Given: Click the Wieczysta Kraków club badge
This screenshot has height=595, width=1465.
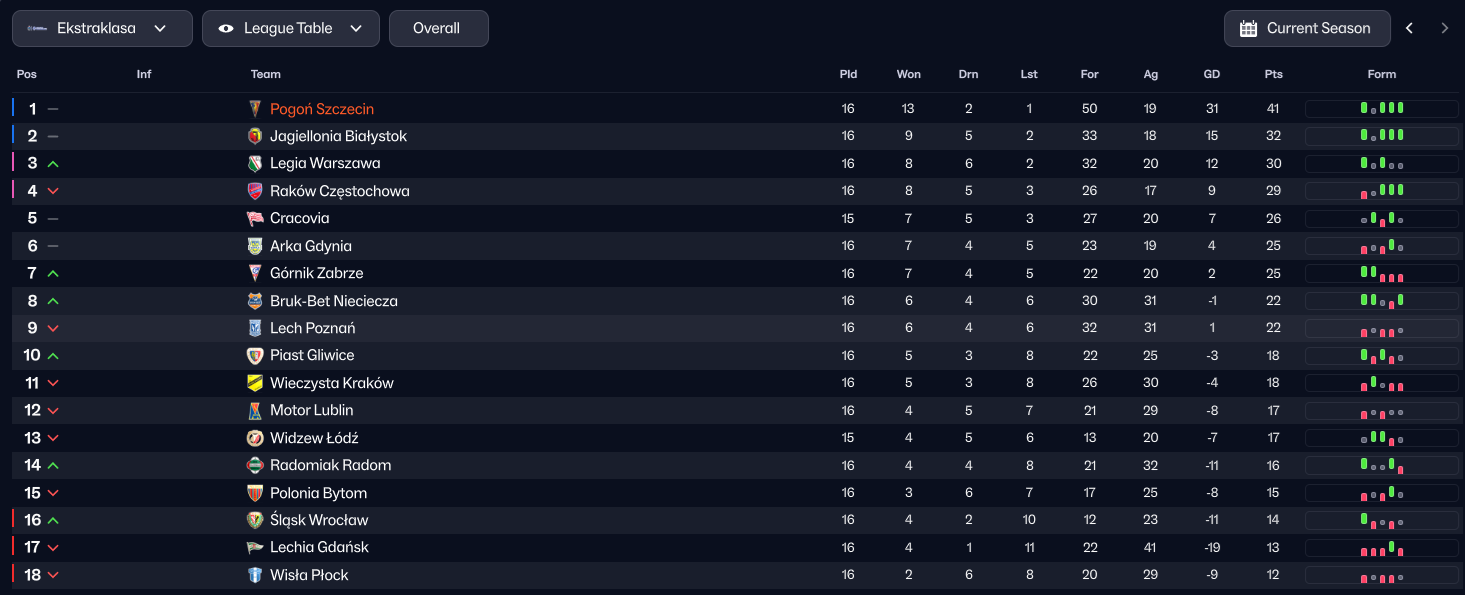Looking at the screenshot, I should pyautogui.click(x=255, y=383).
